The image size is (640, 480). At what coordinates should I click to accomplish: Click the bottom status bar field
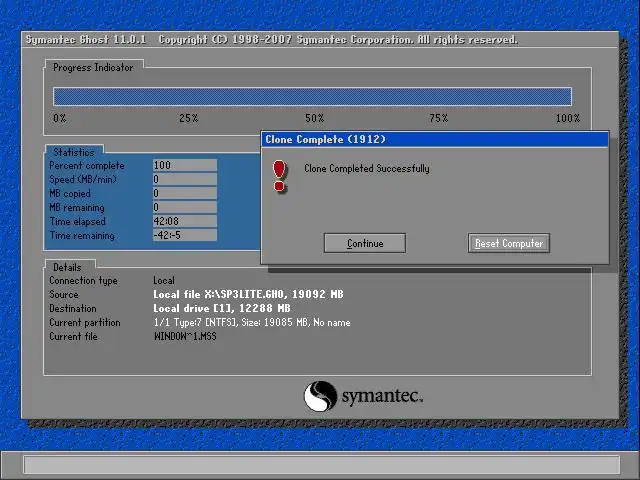(322, 464)
